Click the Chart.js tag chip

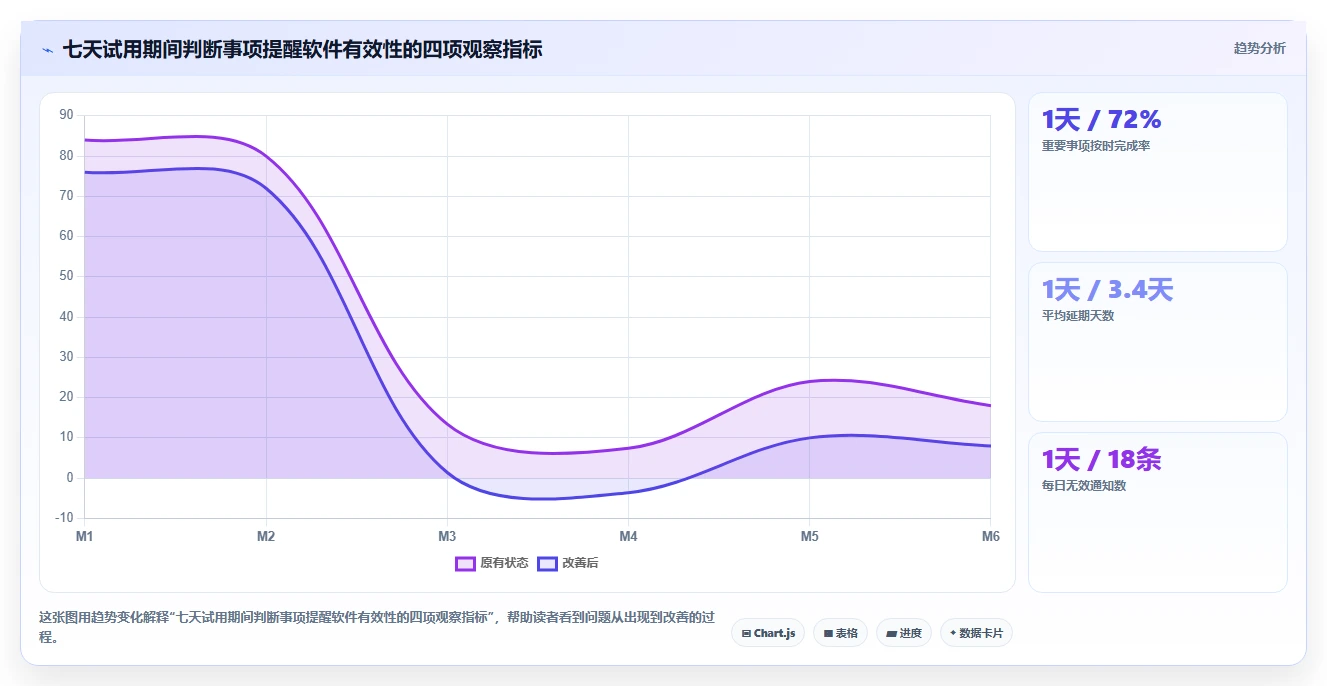768,633
